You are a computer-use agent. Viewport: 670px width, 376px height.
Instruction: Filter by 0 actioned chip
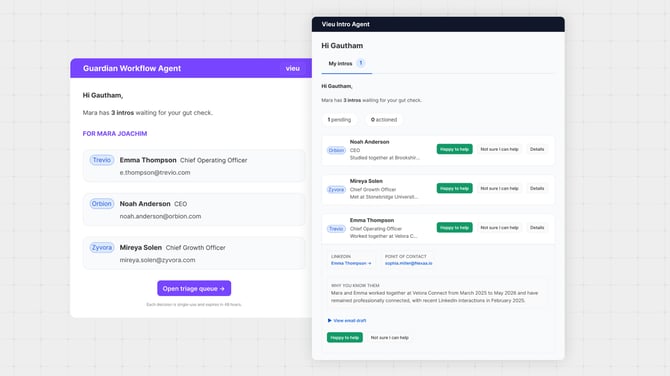(384, 120)
